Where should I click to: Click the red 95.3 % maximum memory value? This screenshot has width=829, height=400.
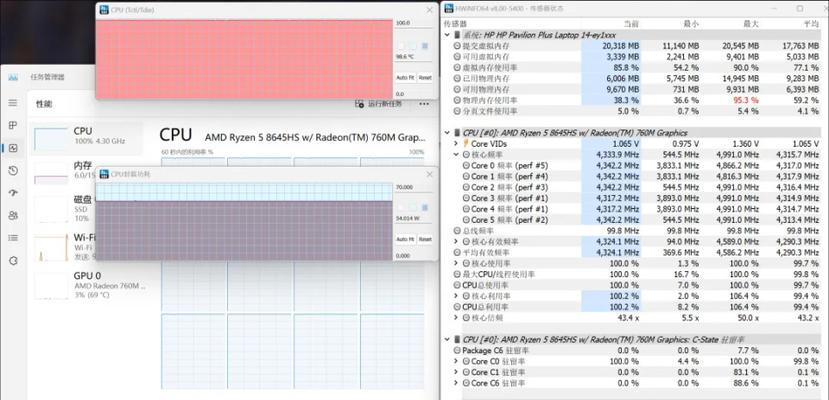click(x=747, y=100)
